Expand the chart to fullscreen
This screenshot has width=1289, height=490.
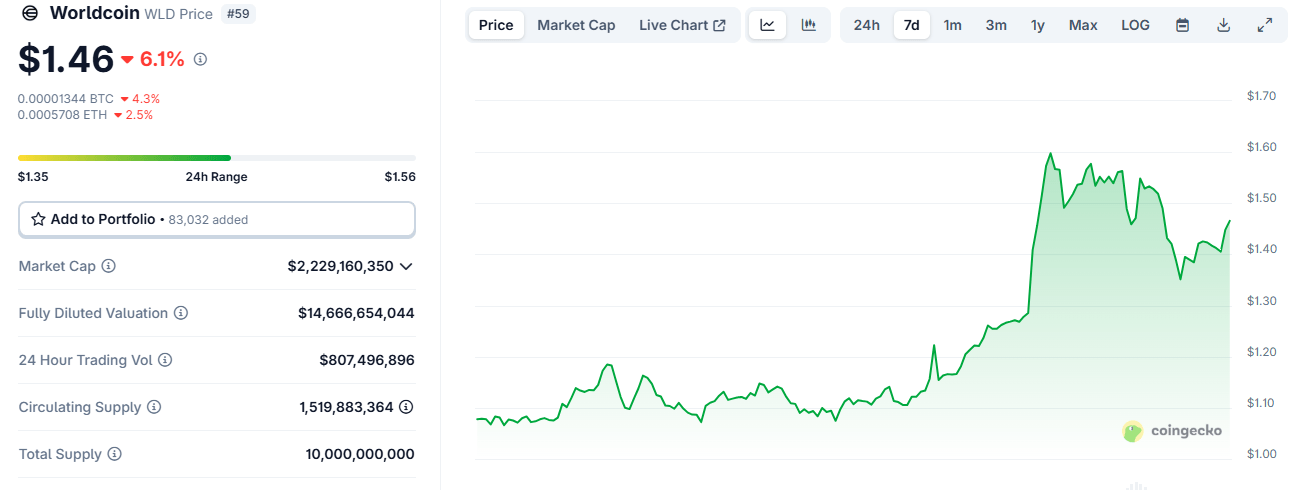[x=1264, y=25]
